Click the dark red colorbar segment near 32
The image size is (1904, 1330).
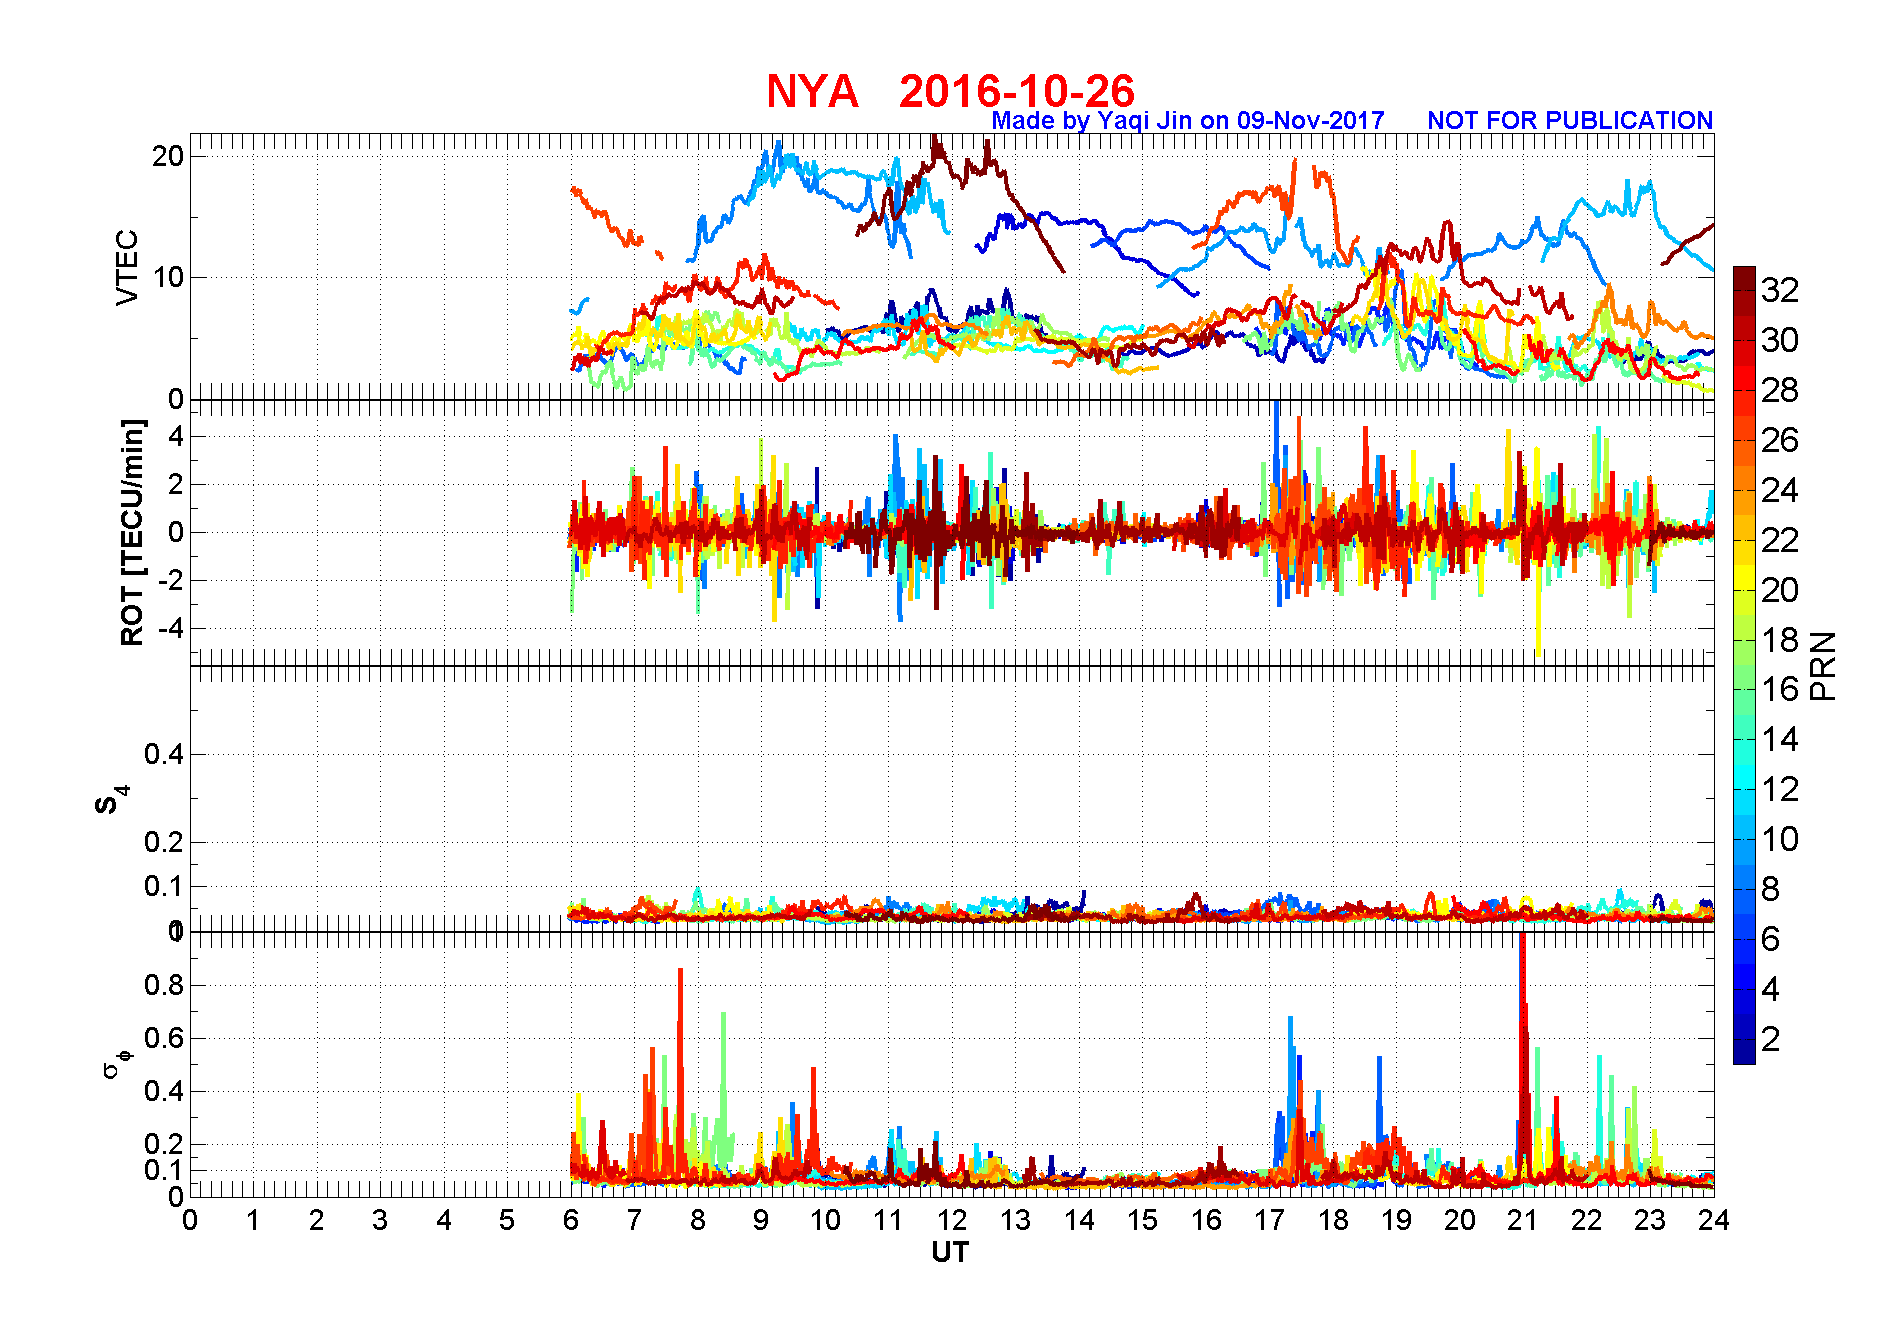(x=1744, y=279)
